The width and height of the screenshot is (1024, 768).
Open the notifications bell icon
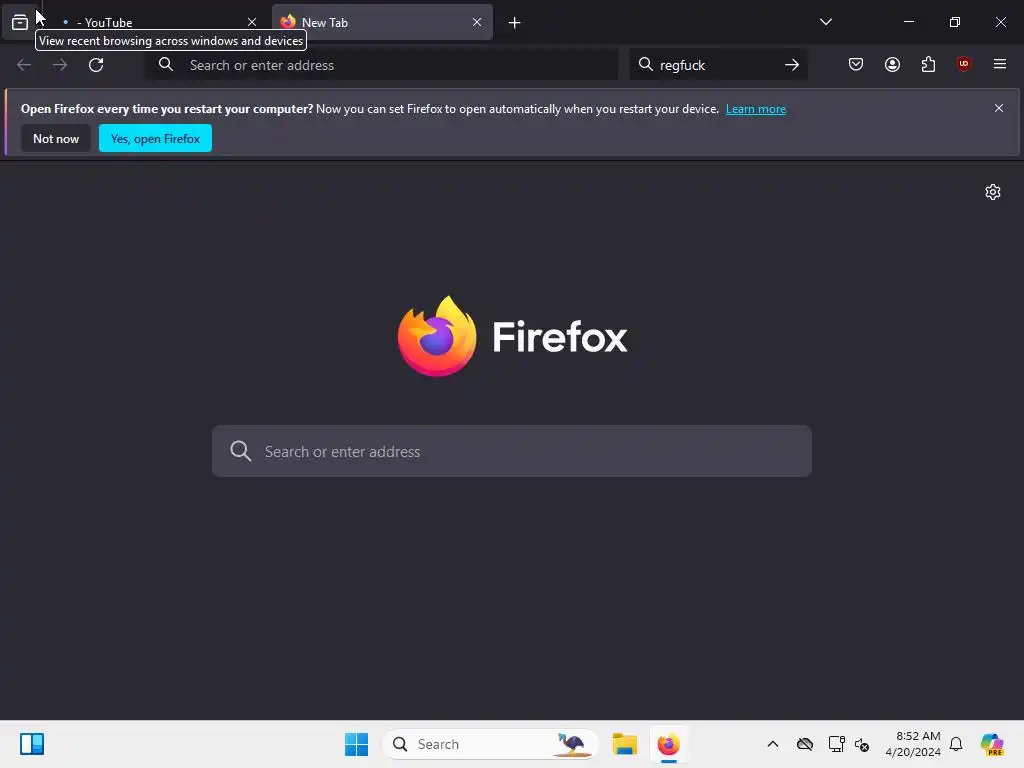[x=956, y=744]
